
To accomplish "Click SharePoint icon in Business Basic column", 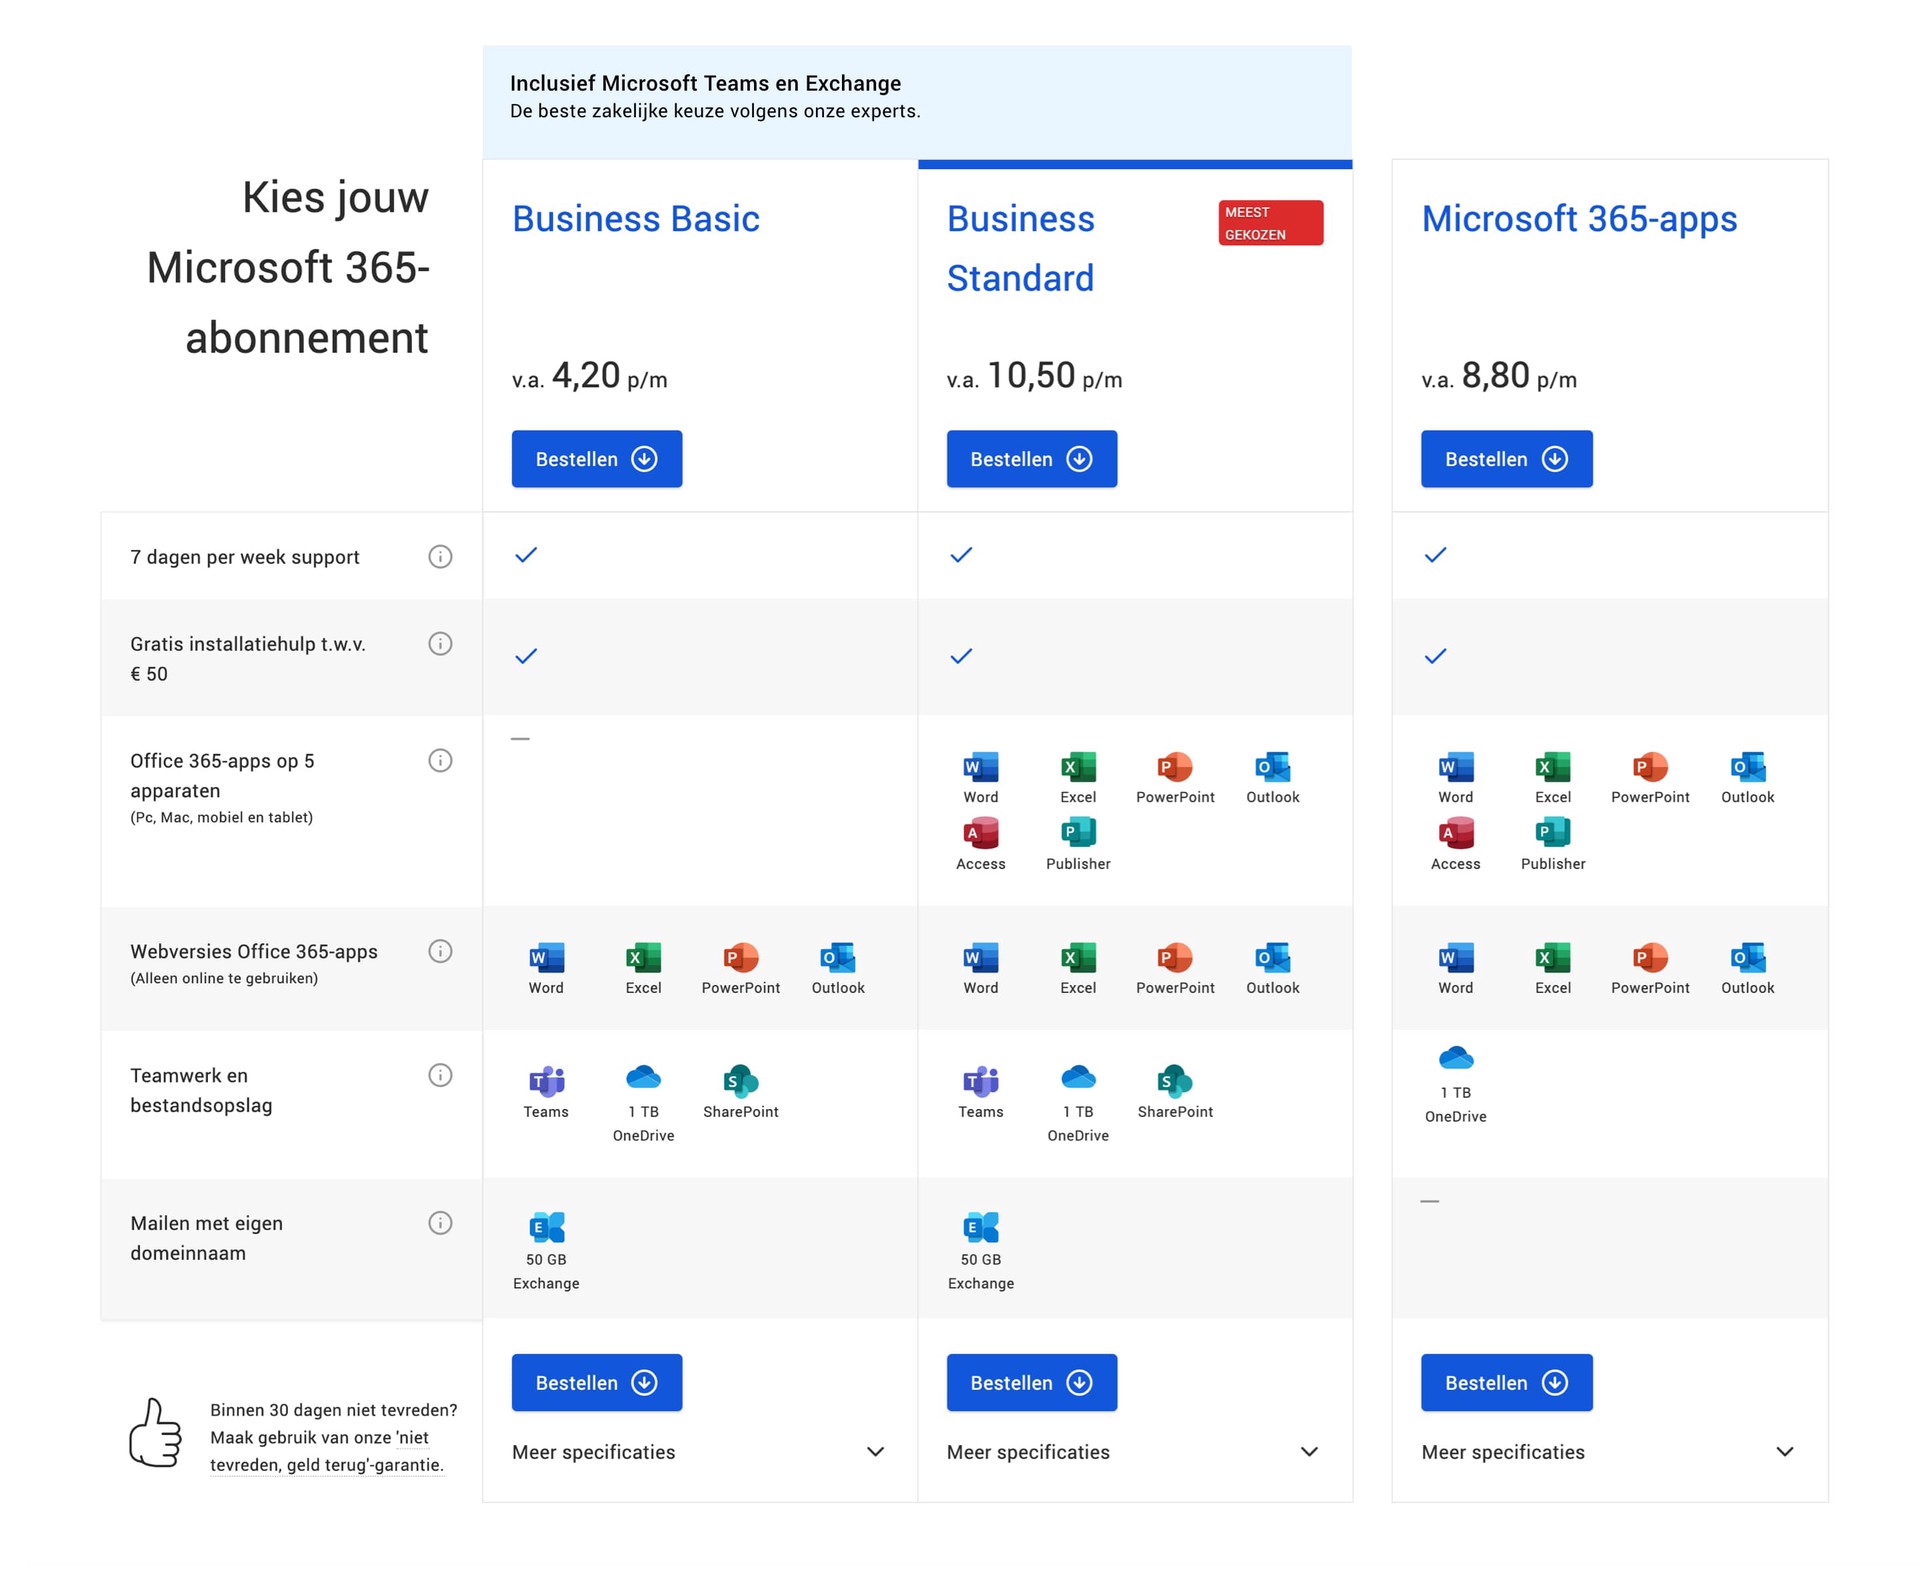I will (x=741, y=1080).
